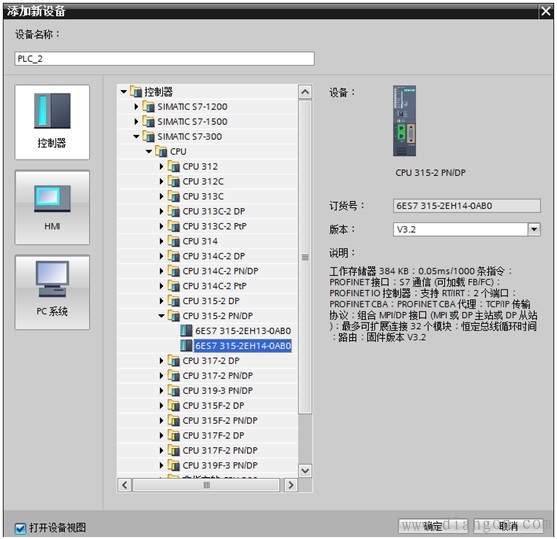Click the SIMATIC S7-1200 folder icon
Image resolution: width=557 pixels, height=539 pixels.
(x=148, y=107)
